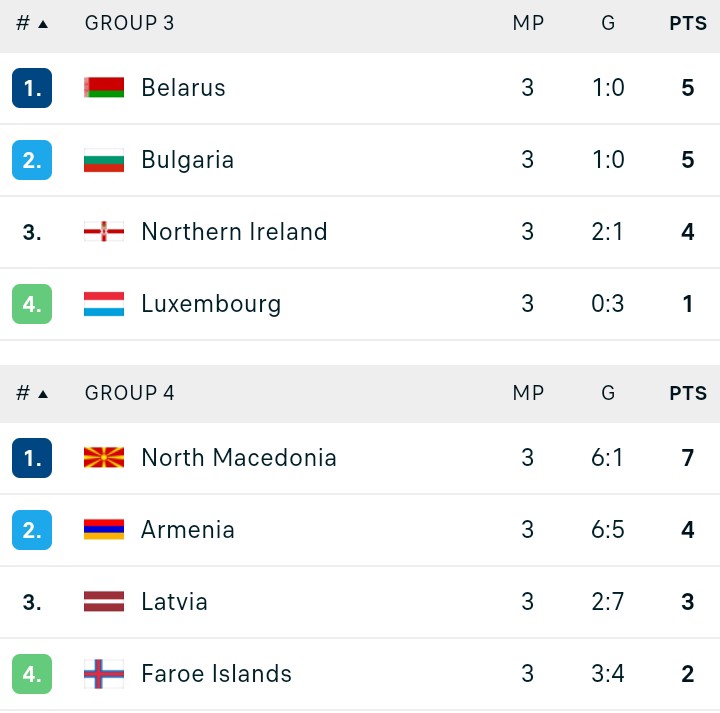The height and width of the screenshot is (713, 720).
Task: Click the Luxembourg flag icon
Action: pos(104,304)
